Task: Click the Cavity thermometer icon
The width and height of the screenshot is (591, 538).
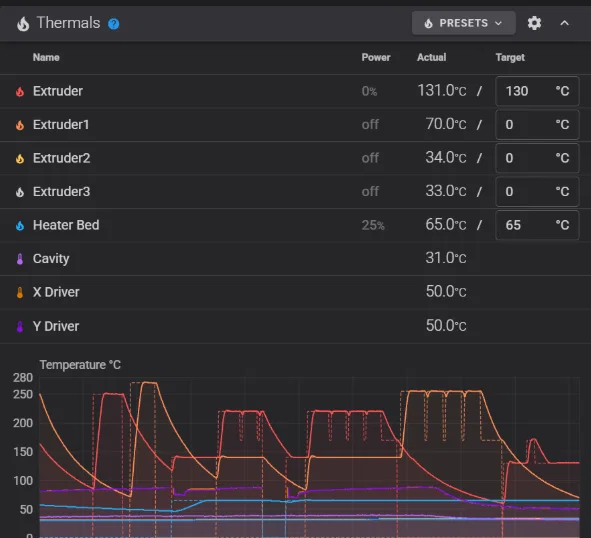Action: pos(20,259)
